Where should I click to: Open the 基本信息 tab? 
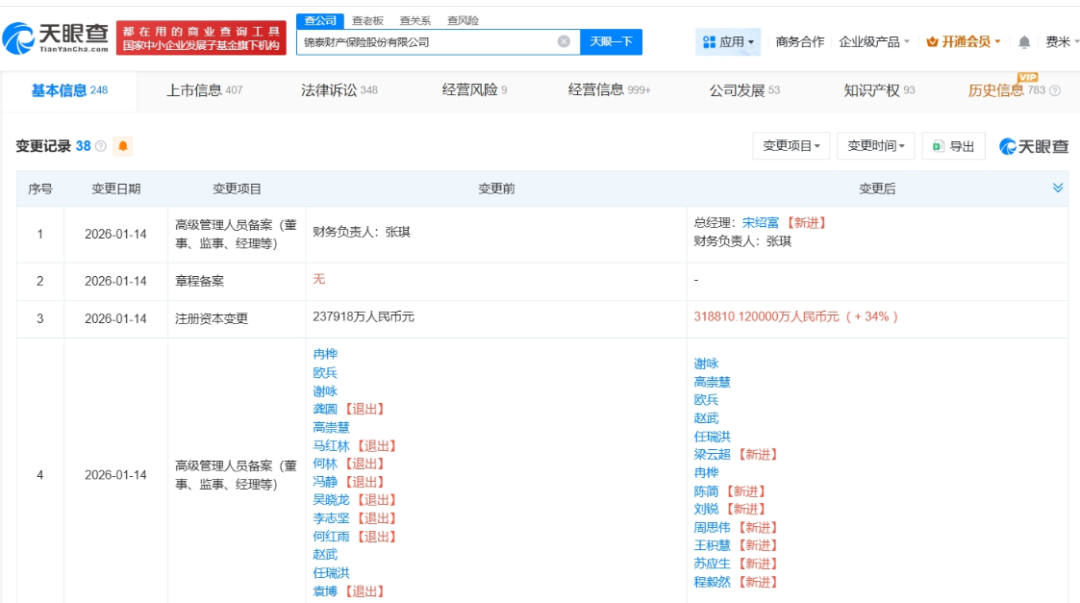(x=69, y=90)
